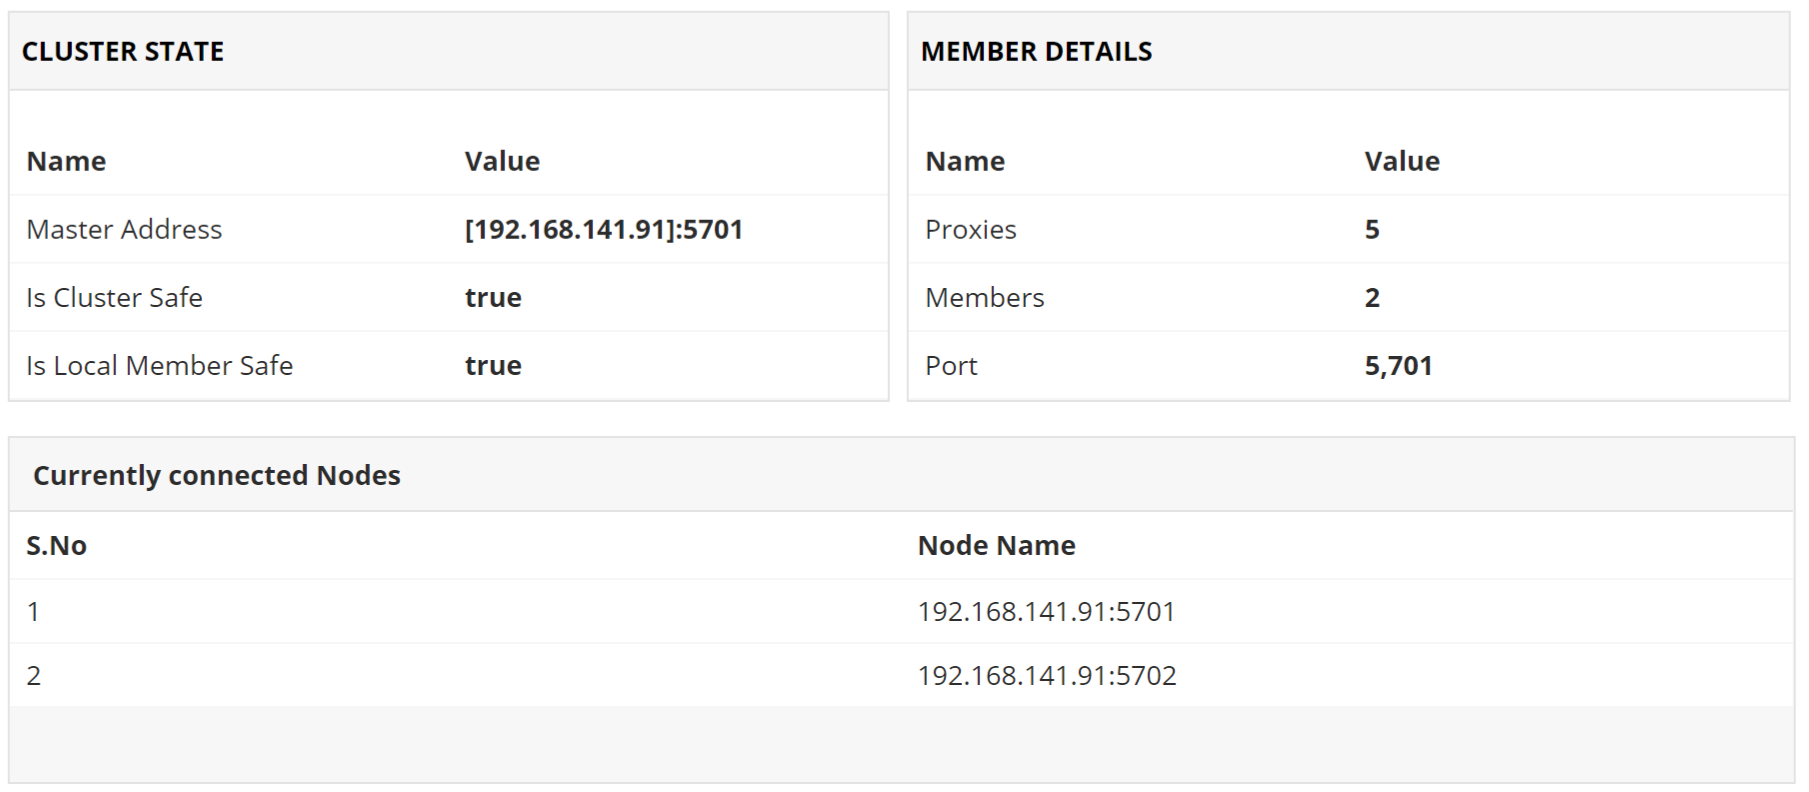Select the Is Local Member Safe label
Image resolution: width=1809 pixels, height=792 pixels.
pyautogui.click(x=159, y=366)
